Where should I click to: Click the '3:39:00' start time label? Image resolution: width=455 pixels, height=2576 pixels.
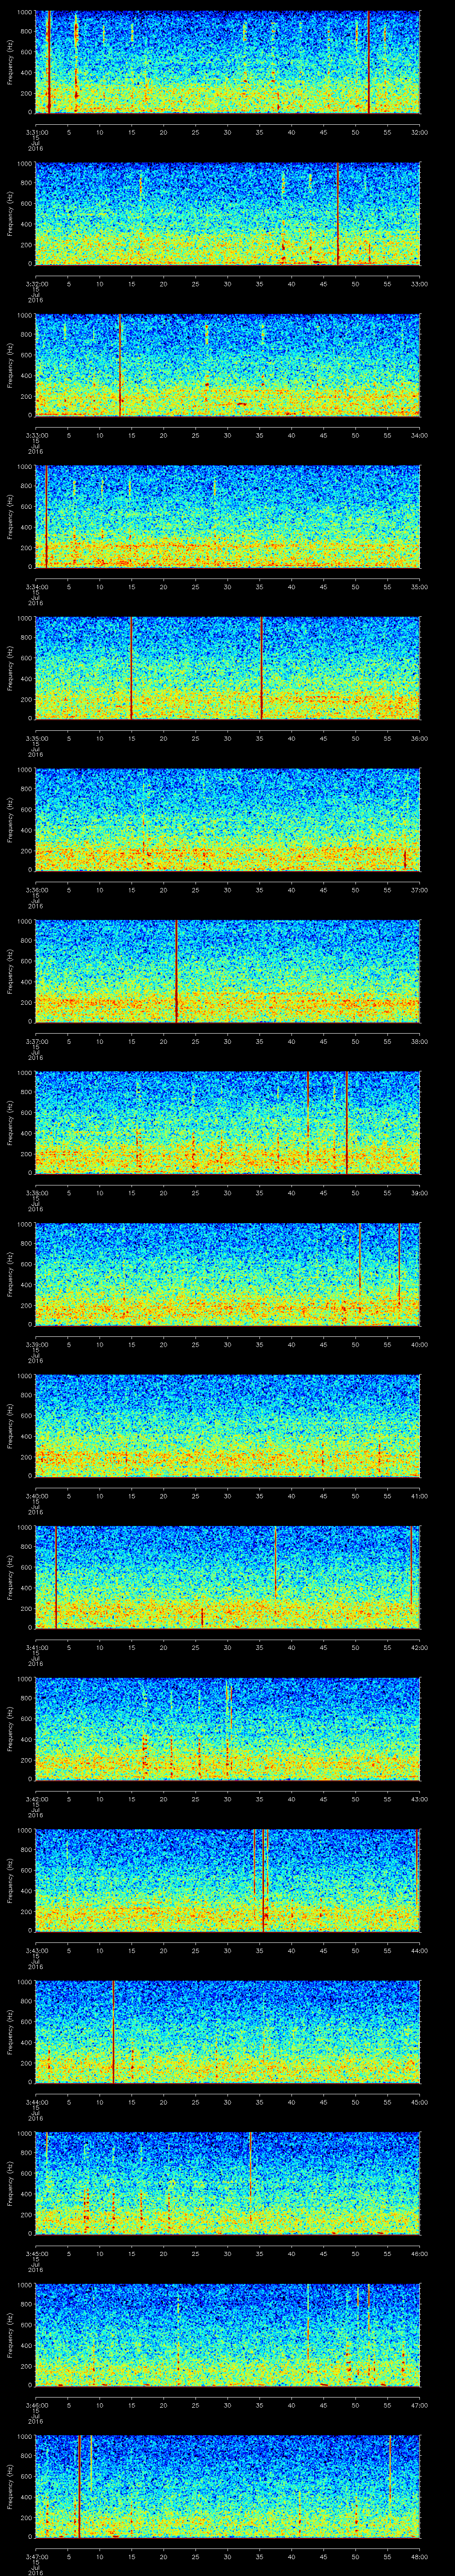(x=36, y=1343)
